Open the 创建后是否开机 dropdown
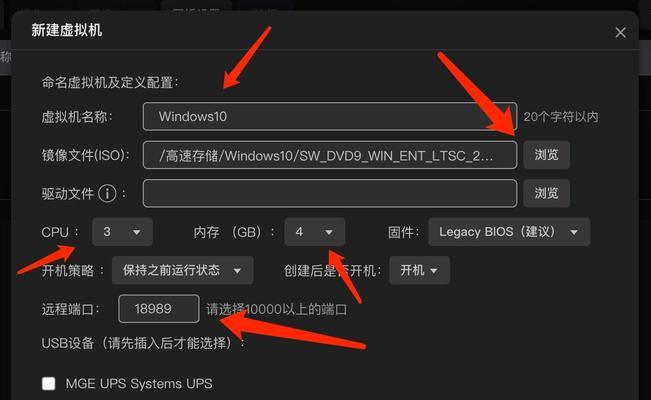The height and width of the screenshot is (400, 651). (419, 270)
